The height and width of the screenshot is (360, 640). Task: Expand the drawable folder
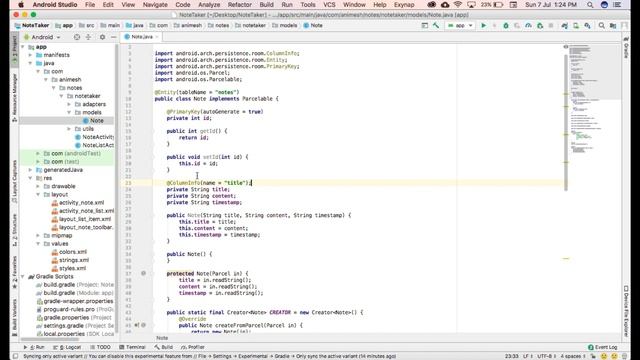point(38,186)
